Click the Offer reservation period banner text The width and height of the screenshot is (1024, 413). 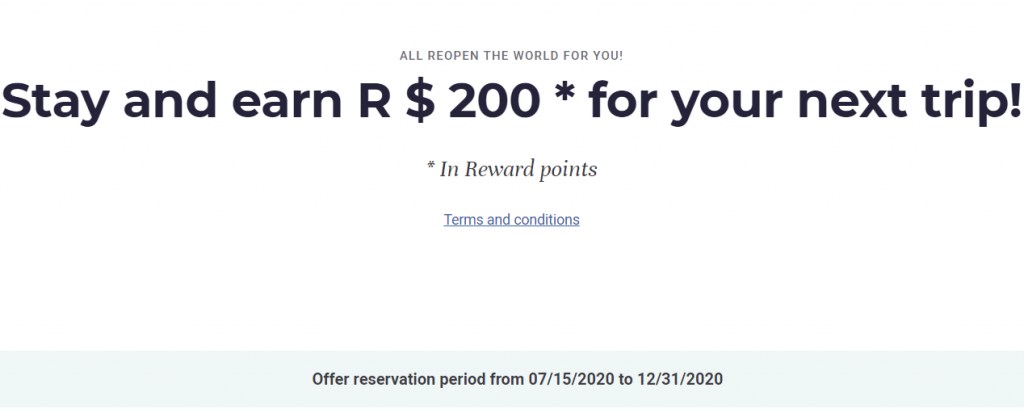tap(517, 379)
